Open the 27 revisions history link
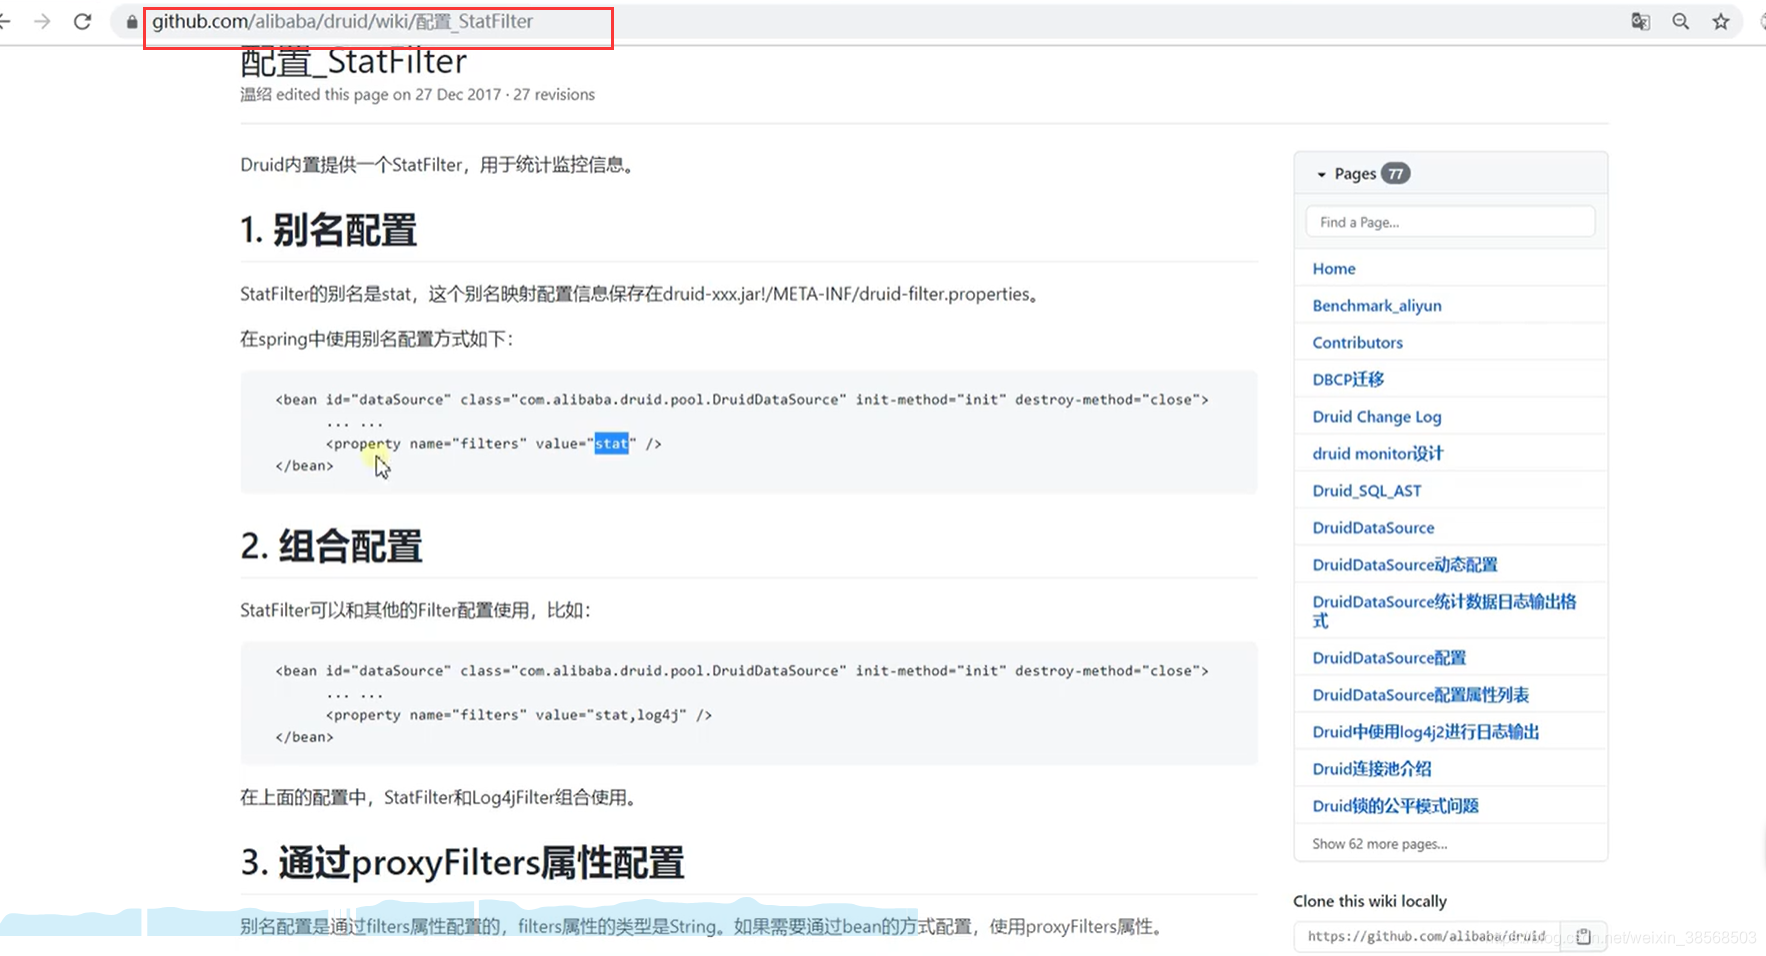The height and width of the screenshot is (956, 1766). tap(554, 94)
